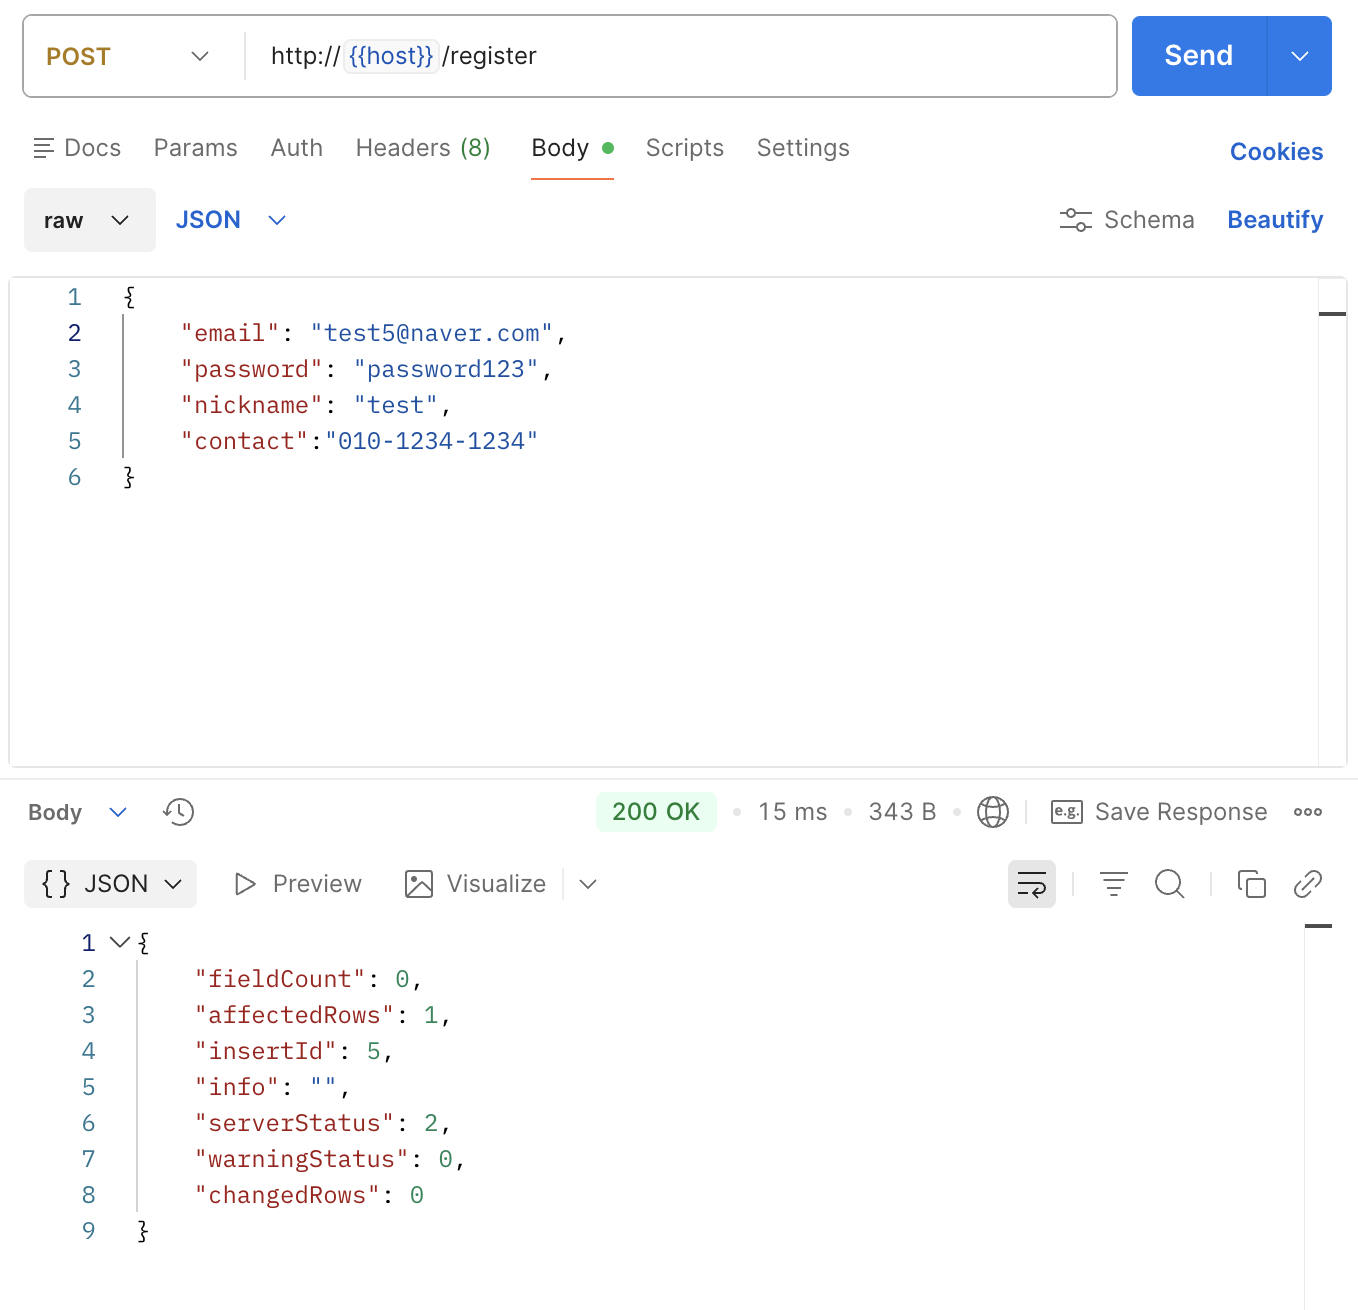Open the POST method dropdown
The image size is (1358, 1310).
pyautogui.click(x=128, y=56)
